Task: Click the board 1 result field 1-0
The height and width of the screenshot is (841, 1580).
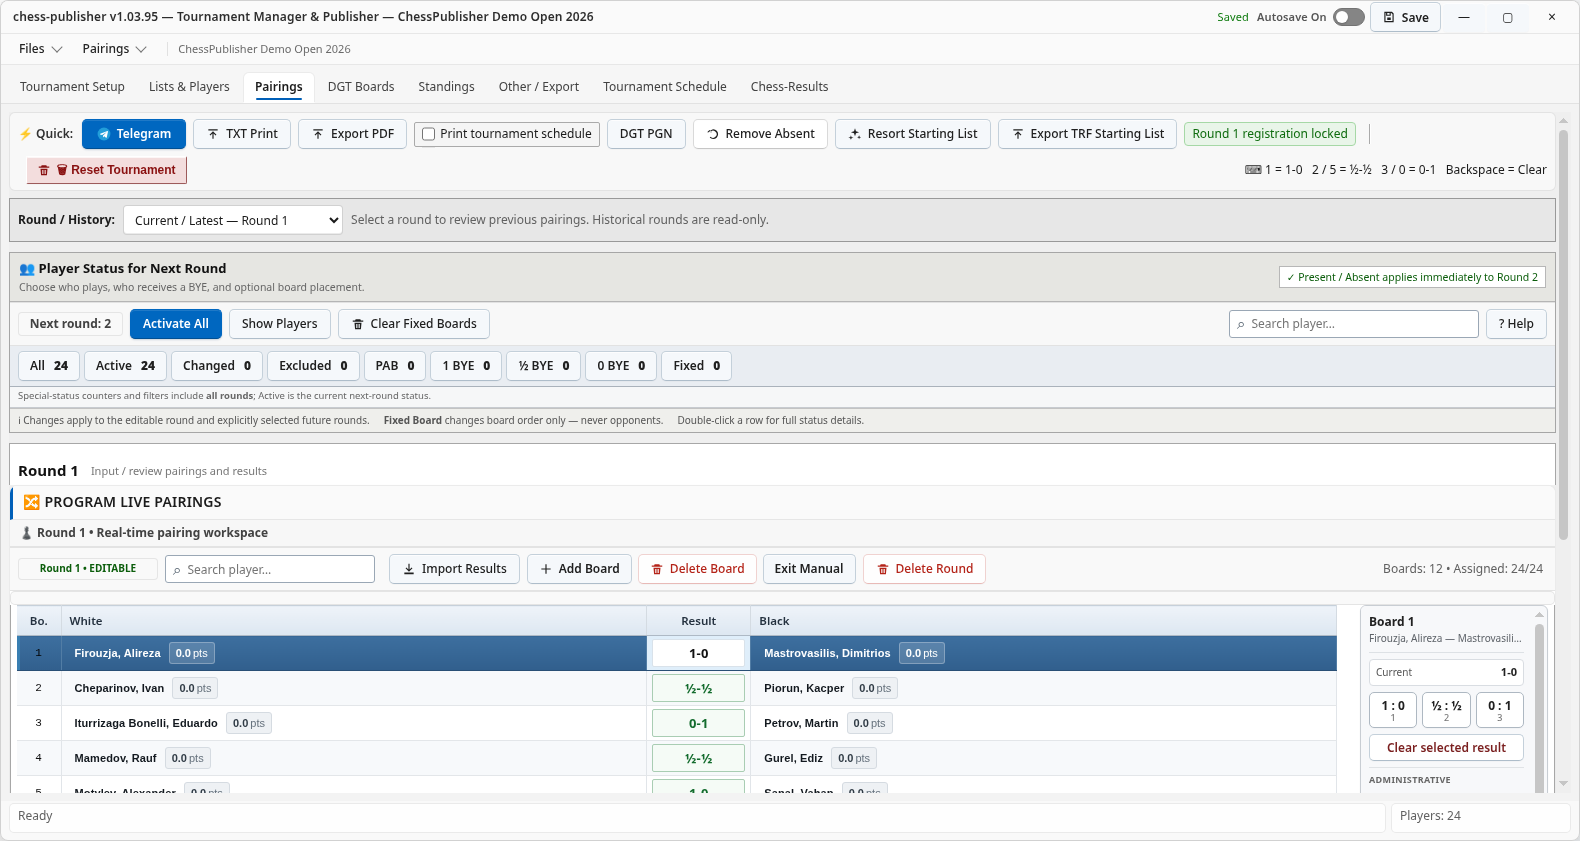Action: coord(698,654)
